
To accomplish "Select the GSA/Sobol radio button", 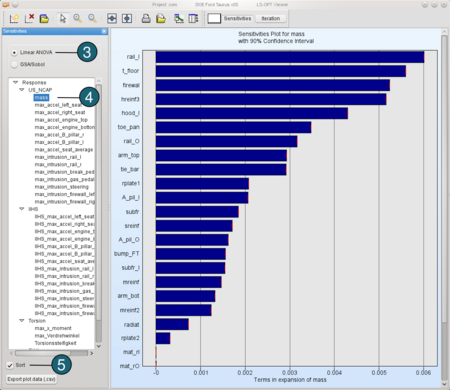I will [x=14, y=64].
